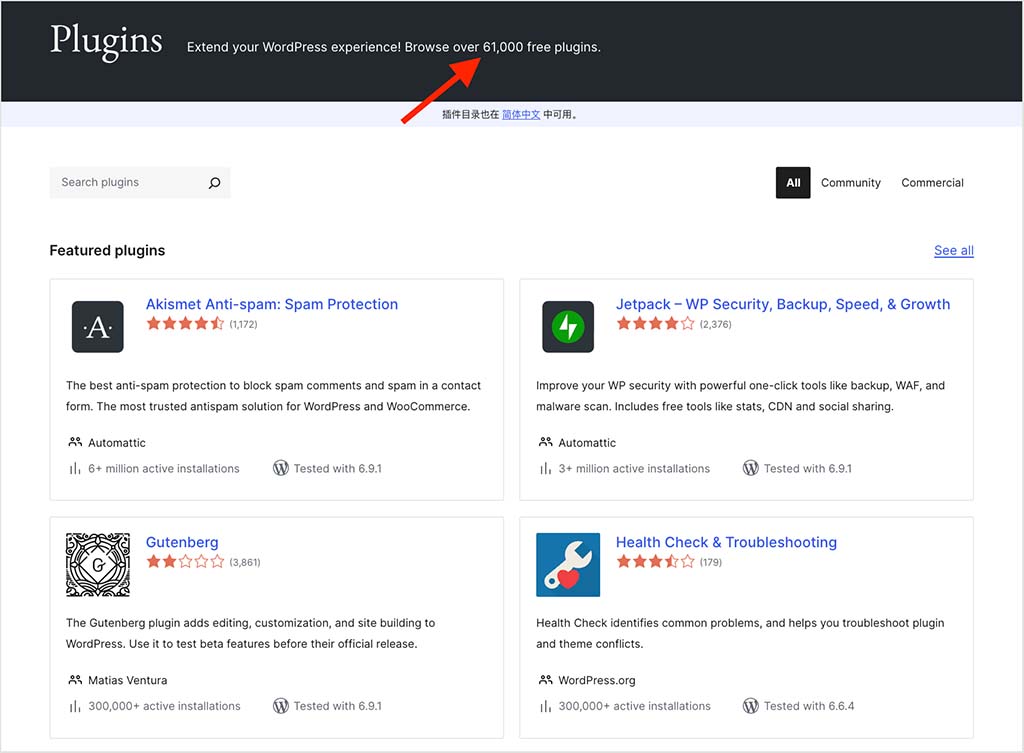Click the WordPress icon near Health Check's tested version
This screenshot has width=1024, height=753.
point(751,706)
